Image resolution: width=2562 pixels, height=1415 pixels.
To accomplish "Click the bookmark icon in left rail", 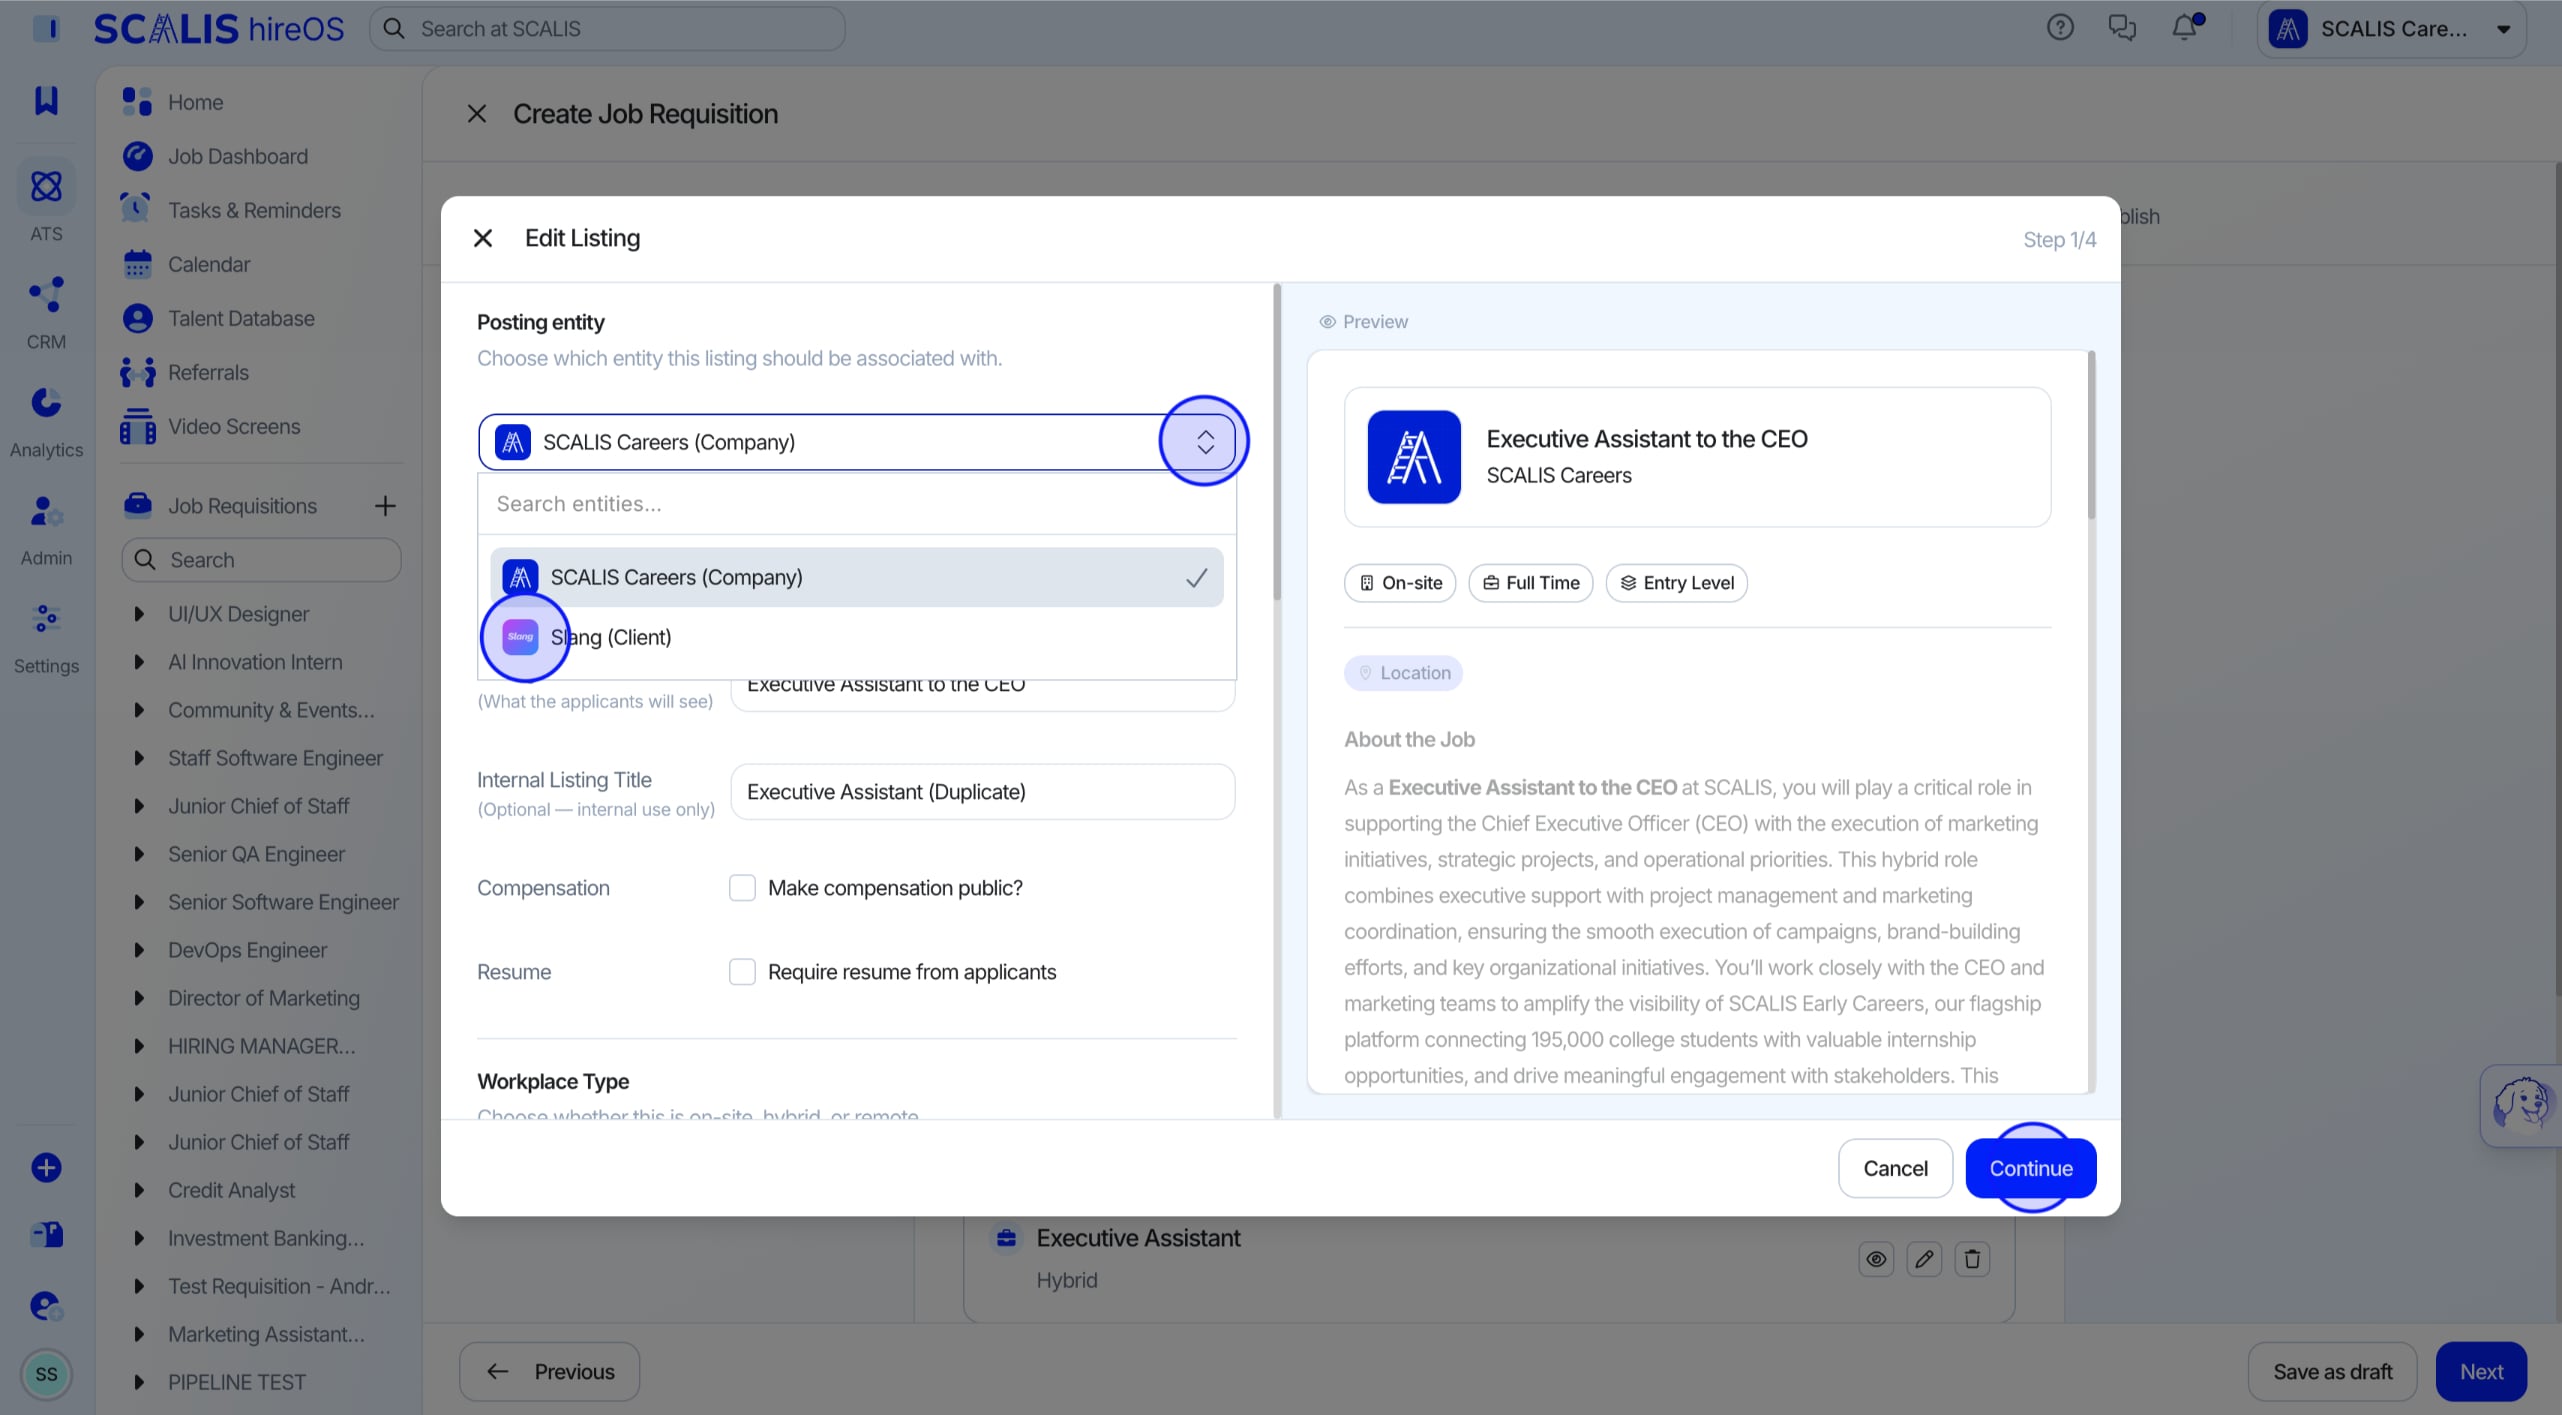I will (x=46, y=99).
